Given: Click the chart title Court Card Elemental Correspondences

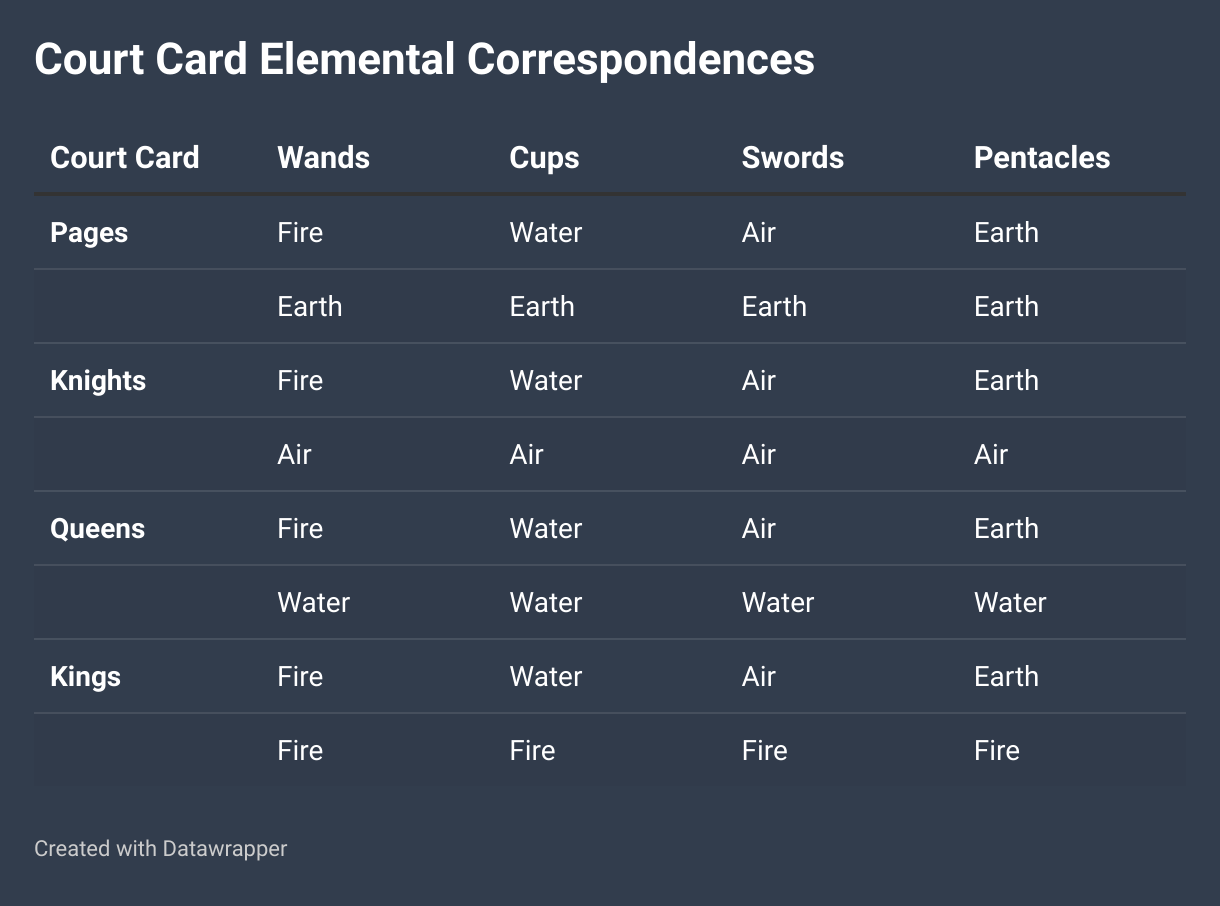Looking at the screenshot, I should [x=424, y=60].
